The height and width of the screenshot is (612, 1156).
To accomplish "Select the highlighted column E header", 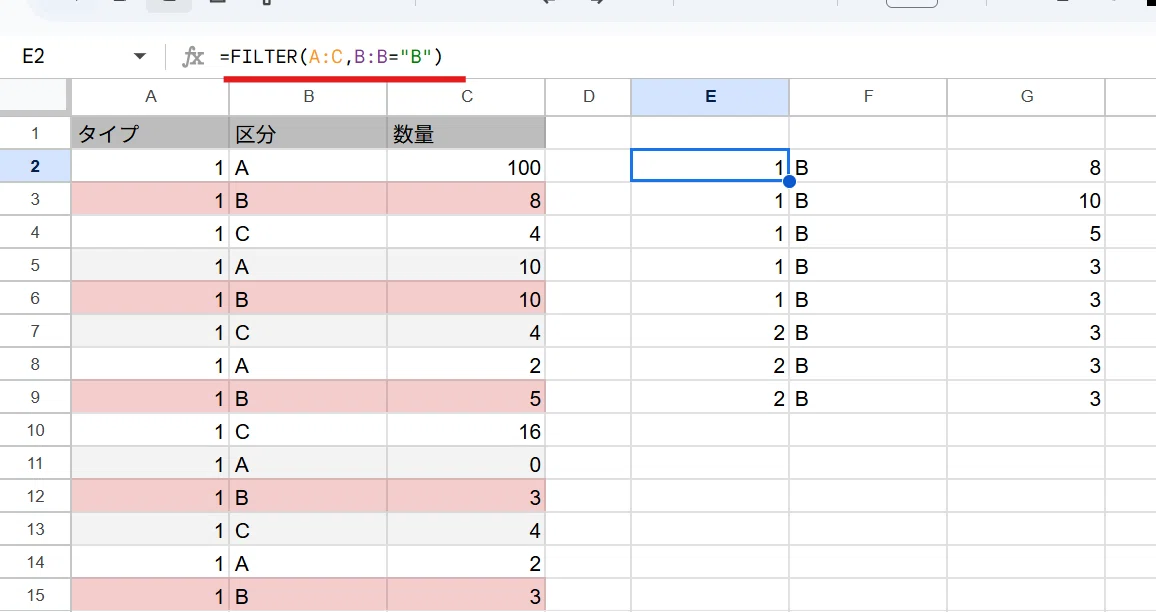I will click(x=710, y=97).
